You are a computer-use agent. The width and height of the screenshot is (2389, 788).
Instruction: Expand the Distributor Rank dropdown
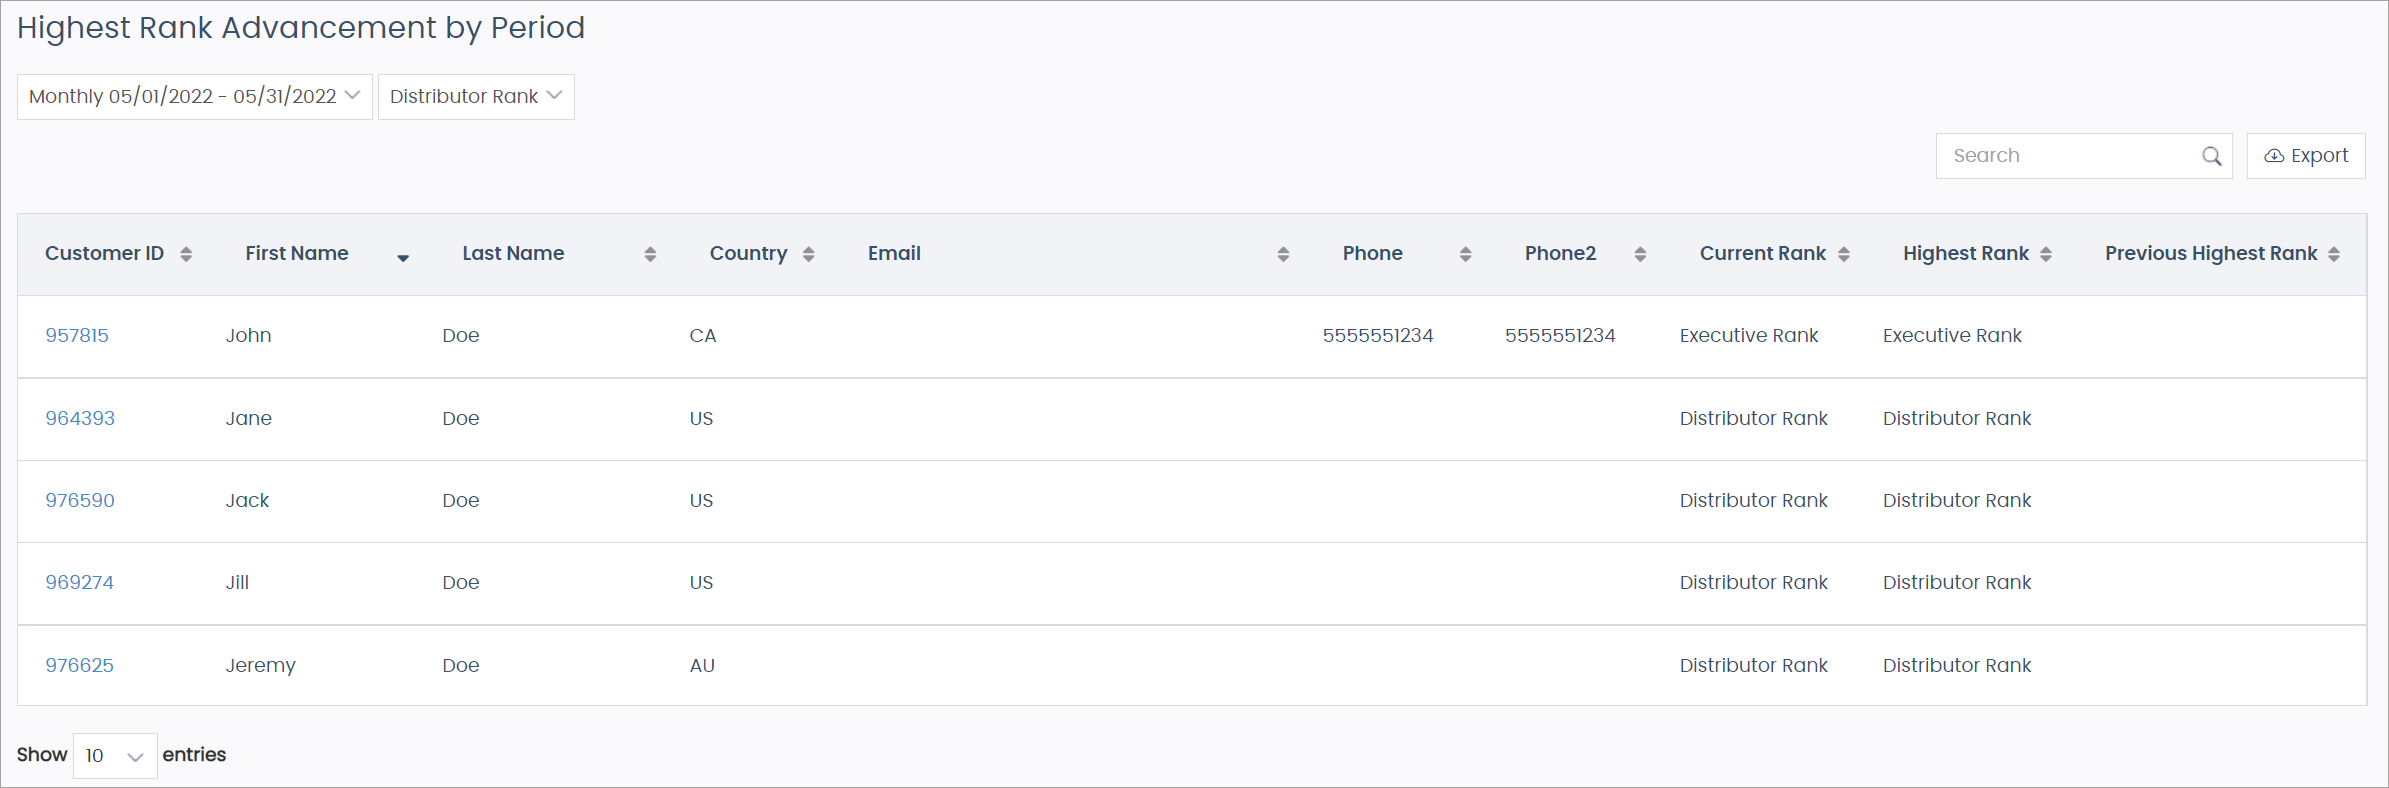476,97
